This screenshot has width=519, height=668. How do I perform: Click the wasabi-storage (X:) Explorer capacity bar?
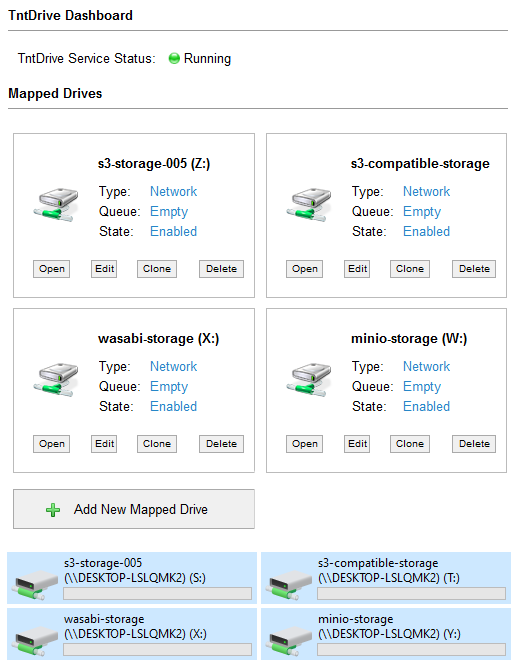tap(158, 650)
